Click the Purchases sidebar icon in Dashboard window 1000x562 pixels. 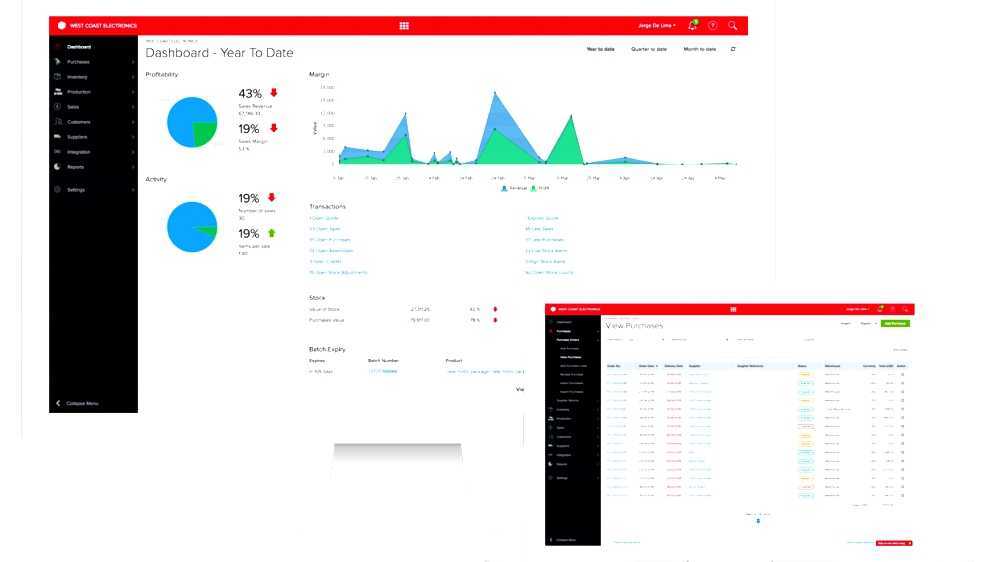coord(57,62)
